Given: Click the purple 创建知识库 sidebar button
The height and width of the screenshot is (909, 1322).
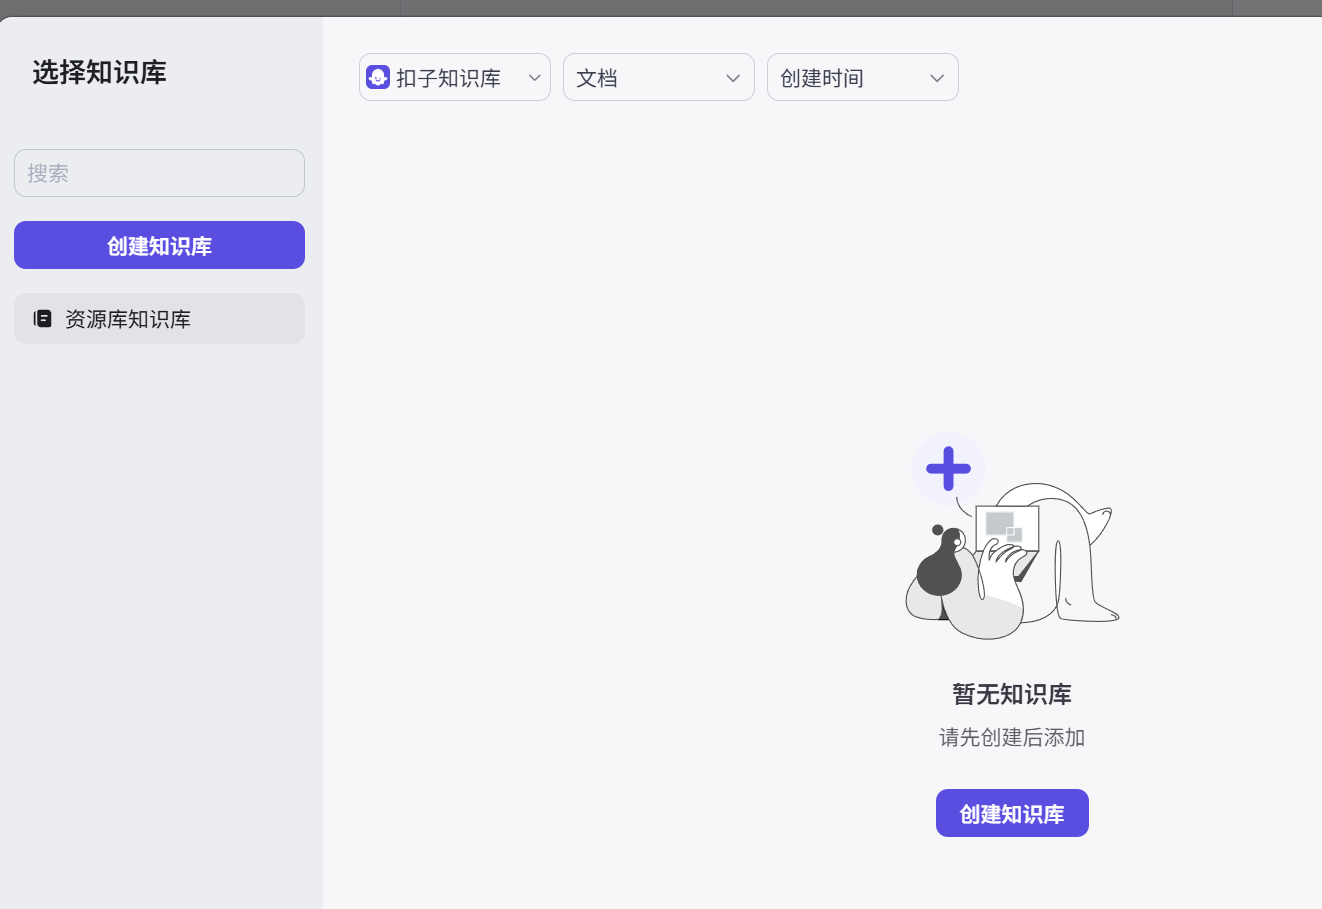Looking at the screenshot, I should (x=159, y=244).
